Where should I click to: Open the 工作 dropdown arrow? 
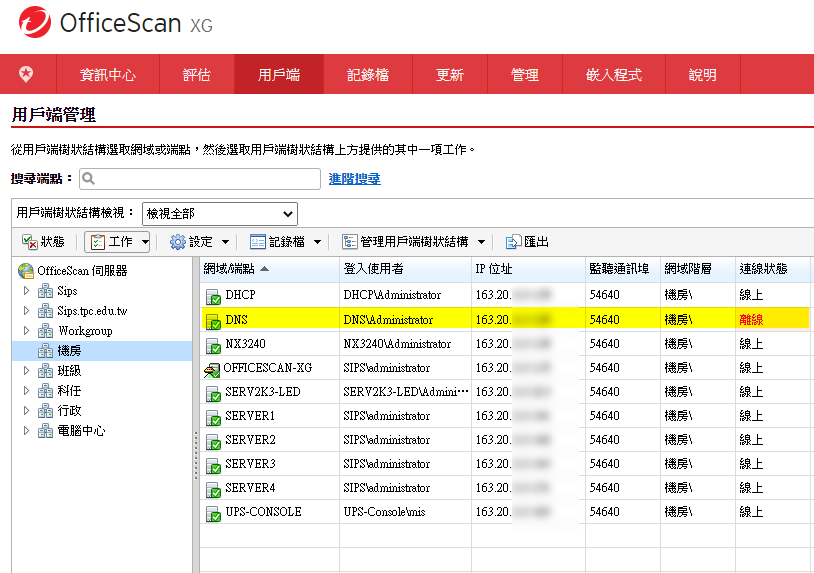[x=145, y=242]
